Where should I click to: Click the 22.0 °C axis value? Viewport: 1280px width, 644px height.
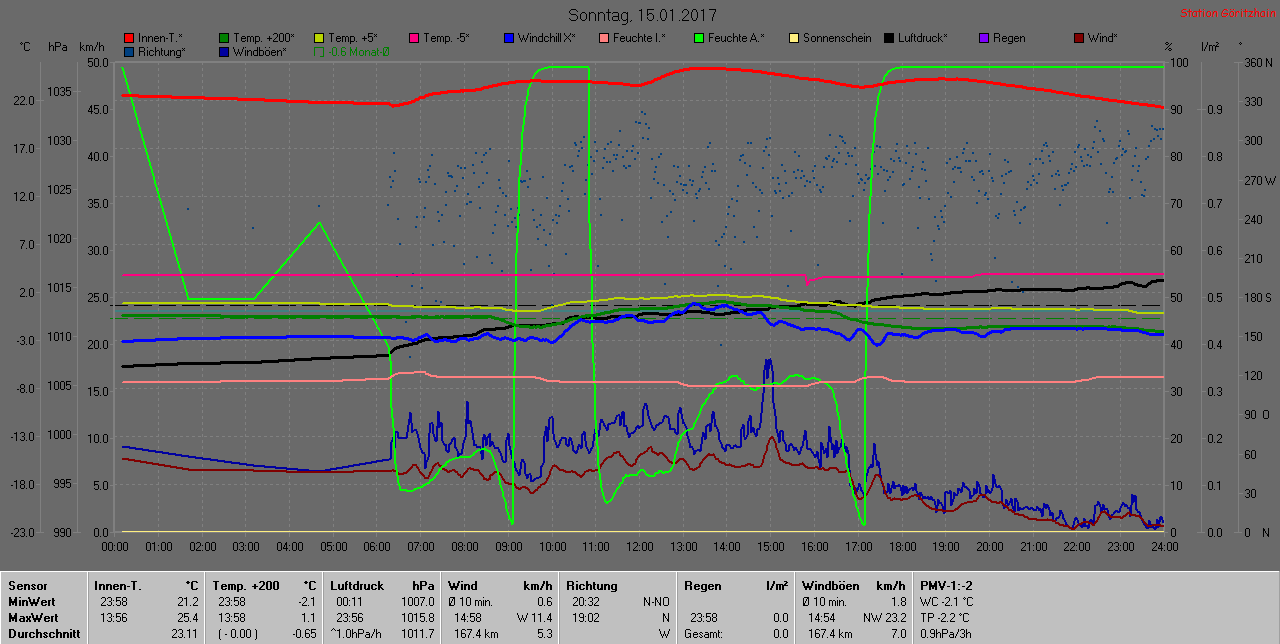tap(26, 100)
